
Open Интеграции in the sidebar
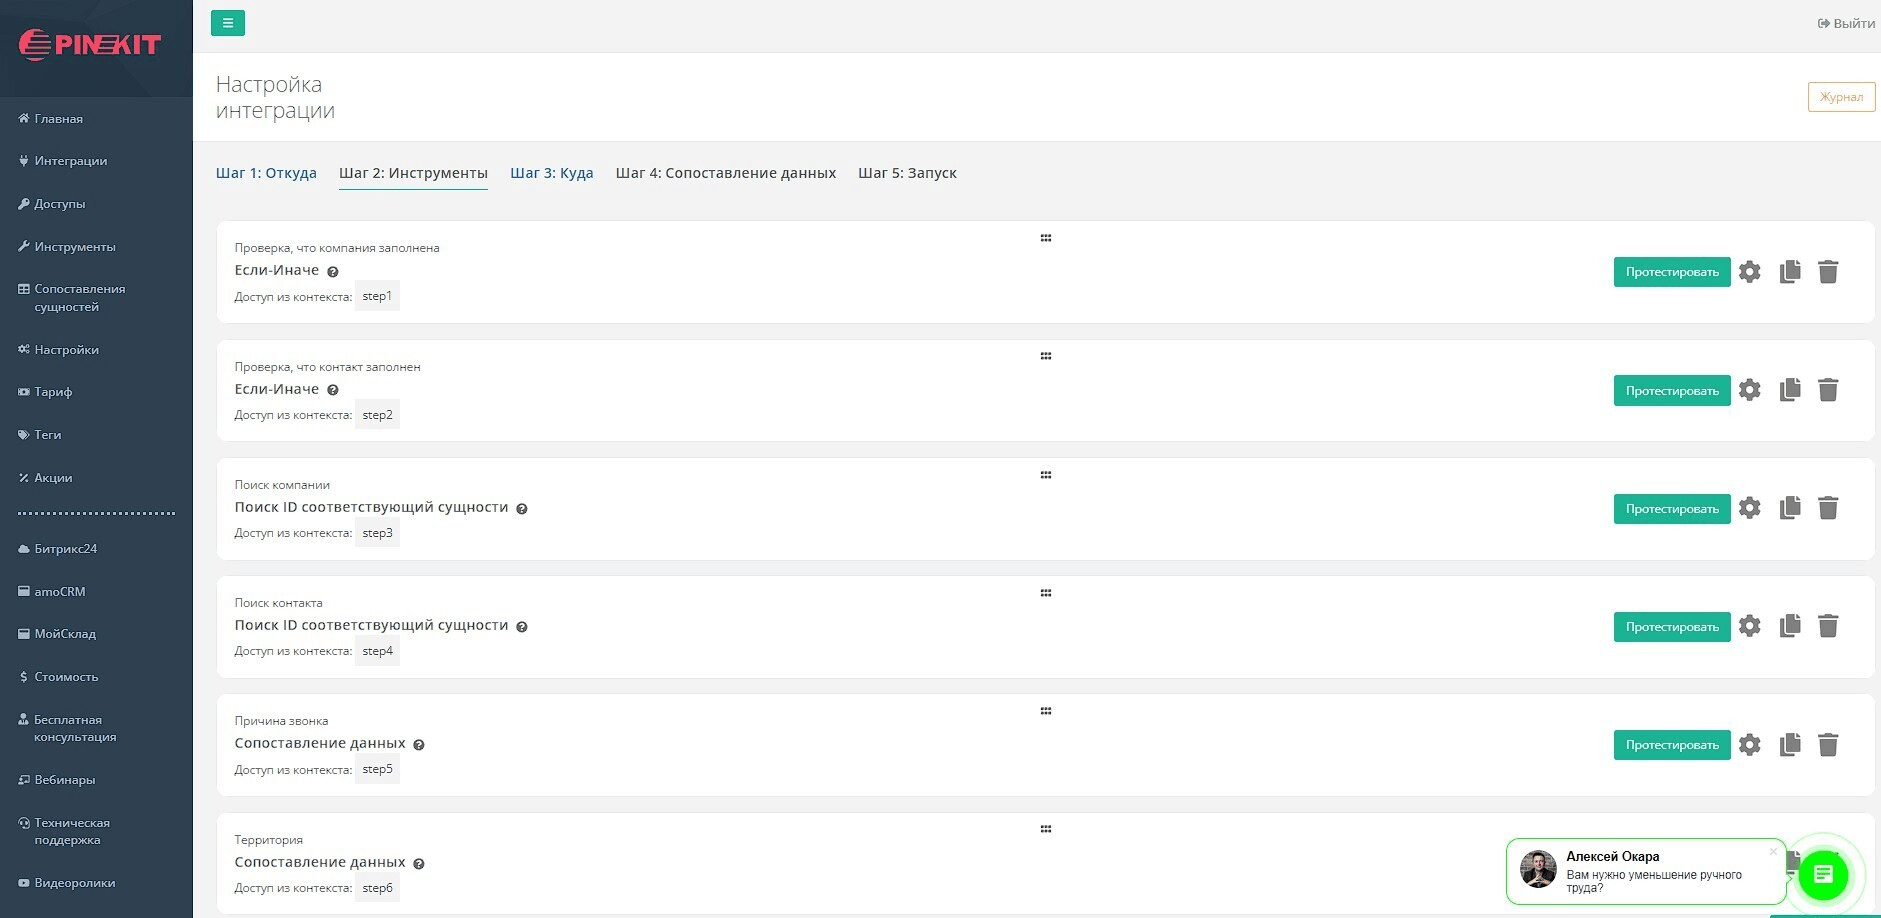tap(70, 161)
